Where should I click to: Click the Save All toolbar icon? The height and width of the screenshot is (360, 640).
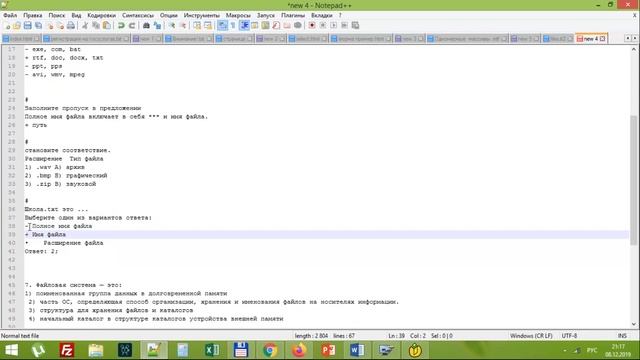(38, 26)
